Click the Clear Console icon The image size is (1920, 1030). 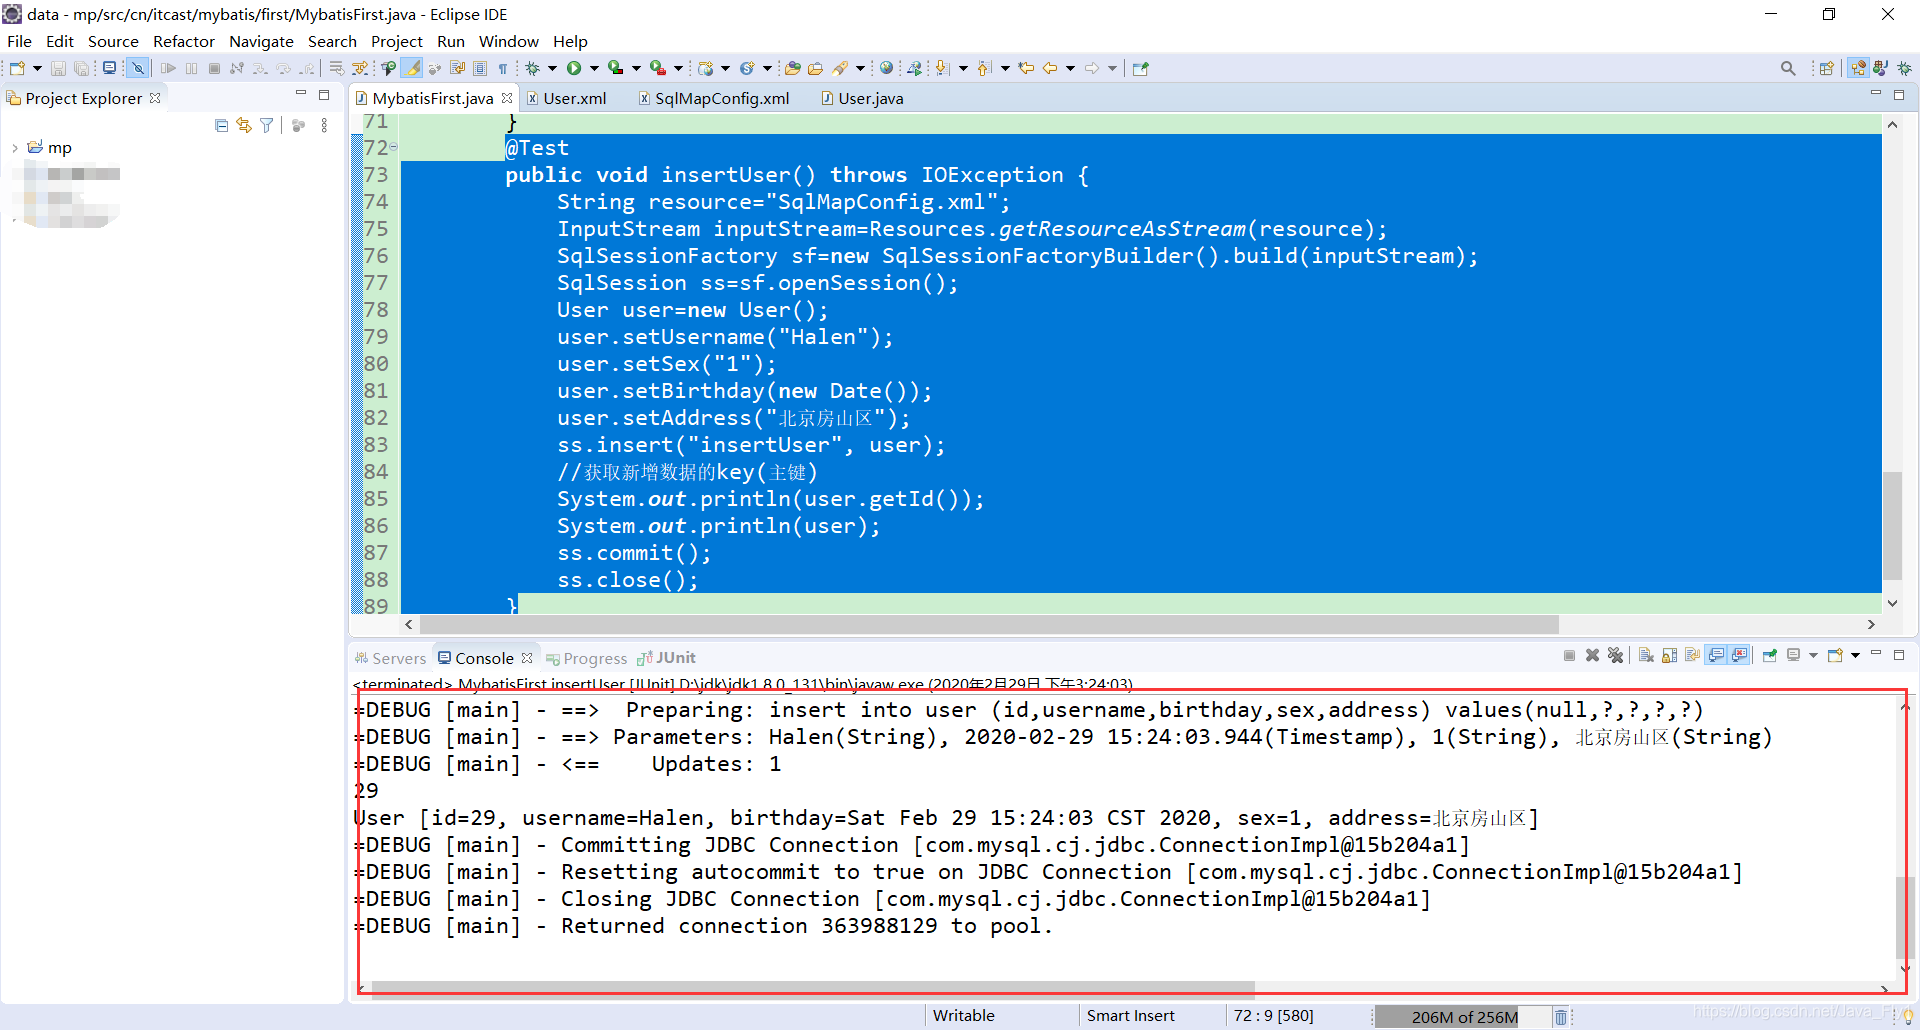coord(1646,655)
